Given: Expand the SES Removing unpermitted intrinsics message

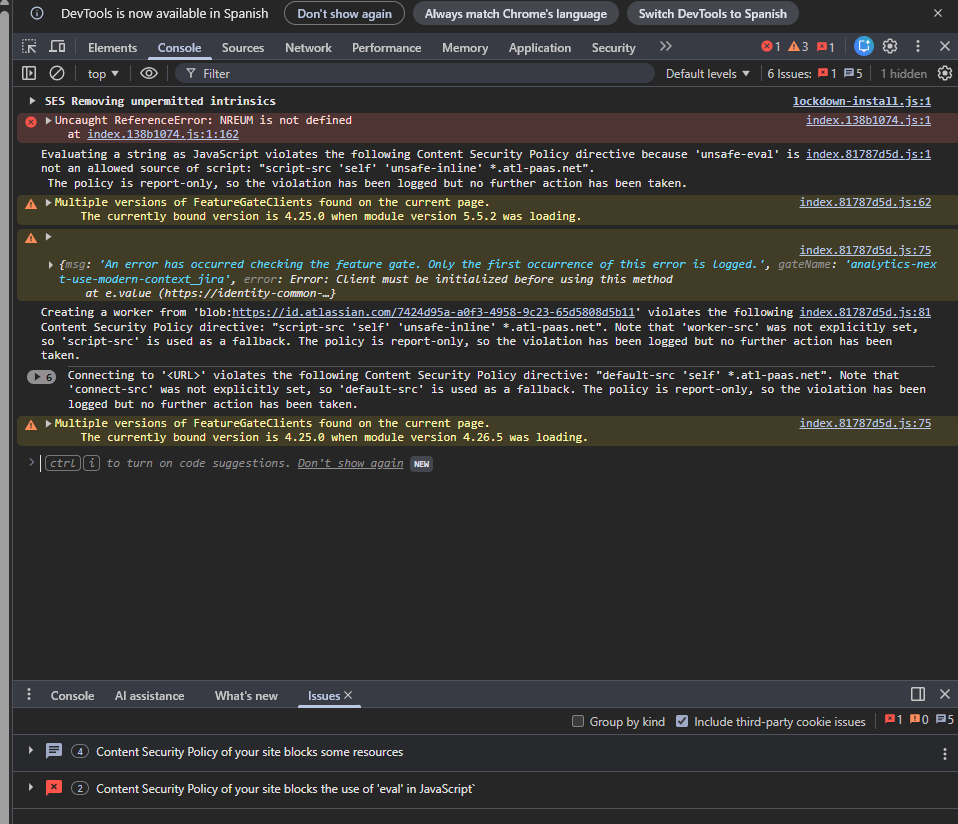Looking at the screenshot, I should coord(32,101).
